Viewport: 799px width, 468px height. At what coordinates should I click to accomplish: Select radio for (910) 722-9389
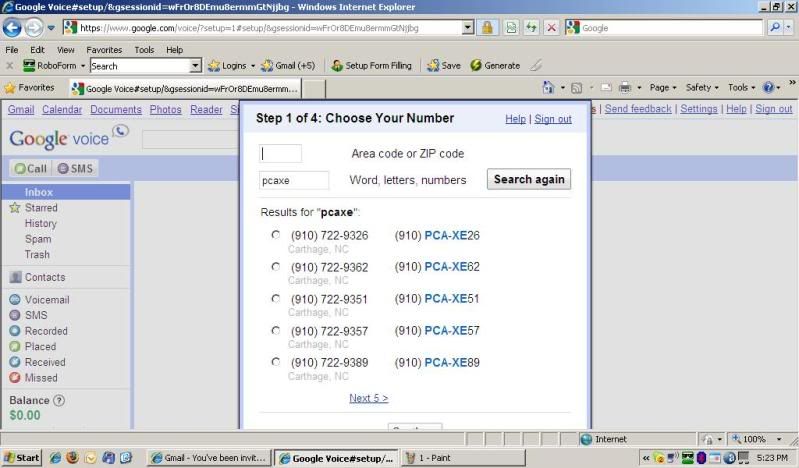[276, 361]
